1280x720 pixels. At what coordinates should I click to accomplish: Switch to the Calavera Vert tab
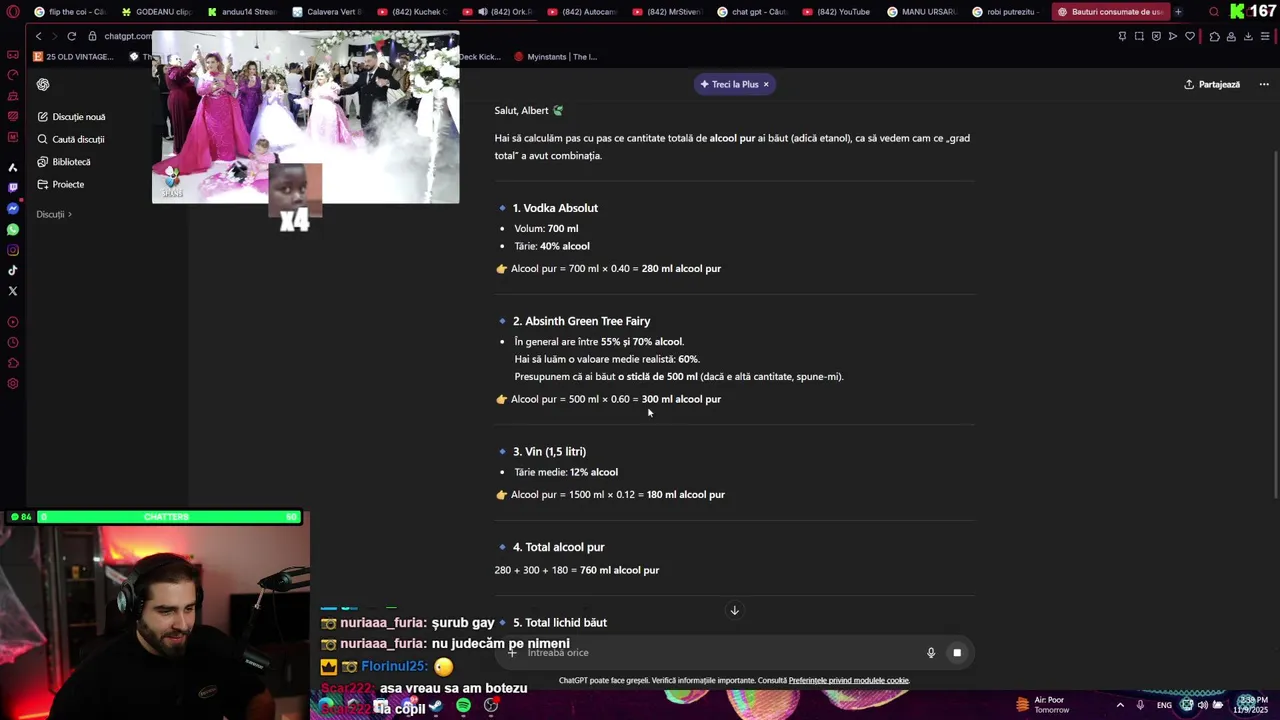[x=326, y=12]
